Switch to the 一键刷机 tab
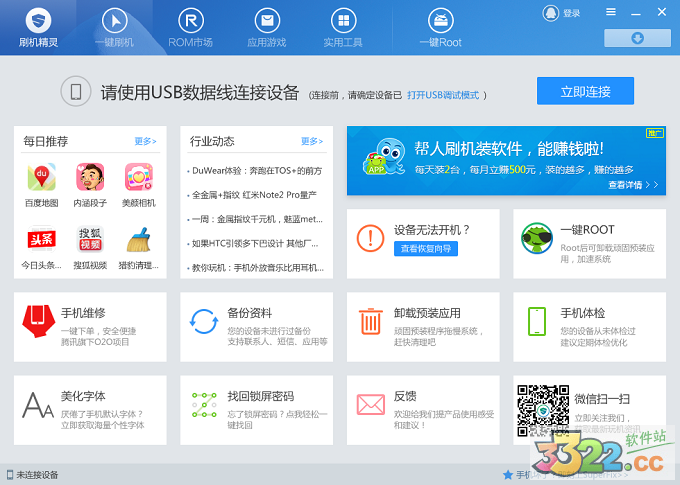The height and width of the screenshot is (485, 680). tap(114, 28)
